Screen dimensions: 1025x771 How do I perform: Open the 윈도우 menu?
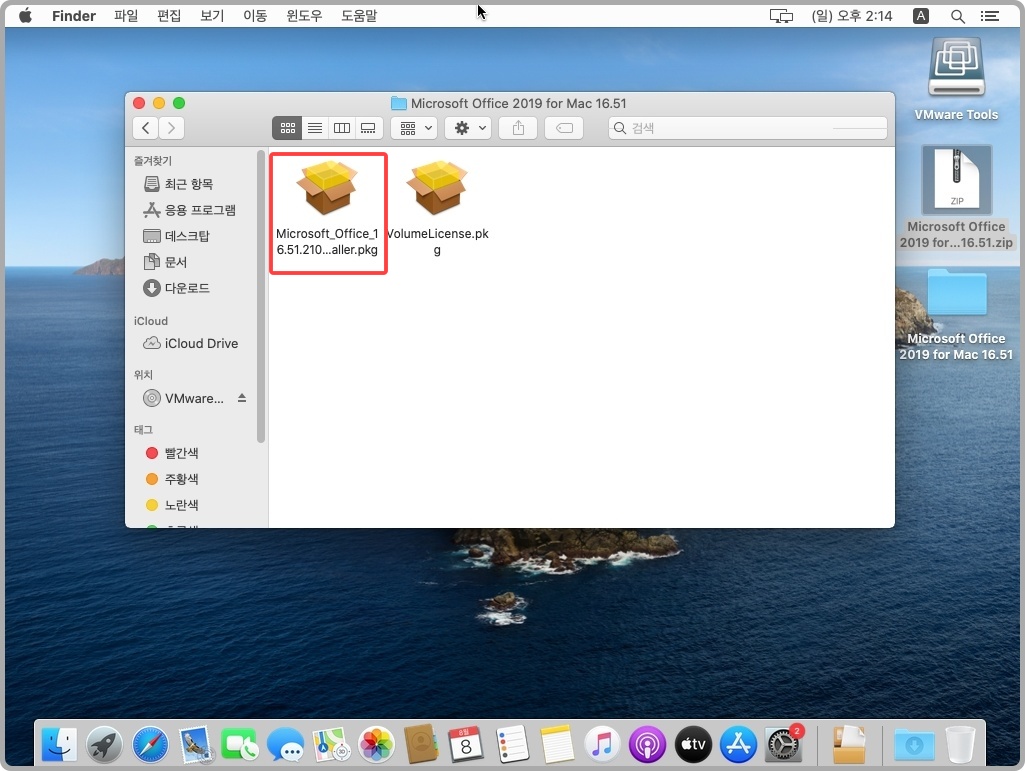[305, 16]
